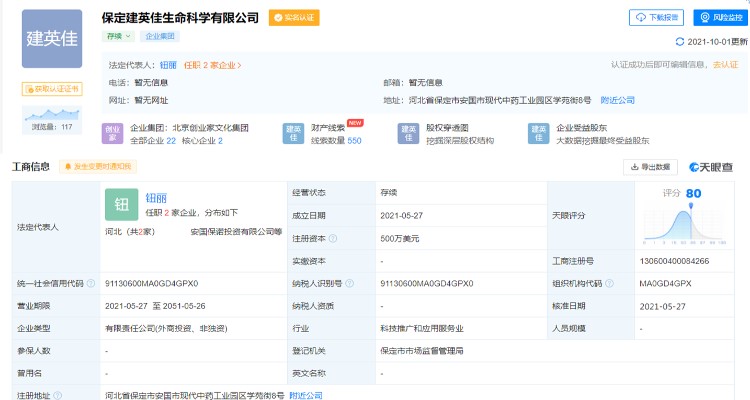Screen dimensions: 750x400
Task: Click the 下载报告 download report button
Action: click(656, 18)
